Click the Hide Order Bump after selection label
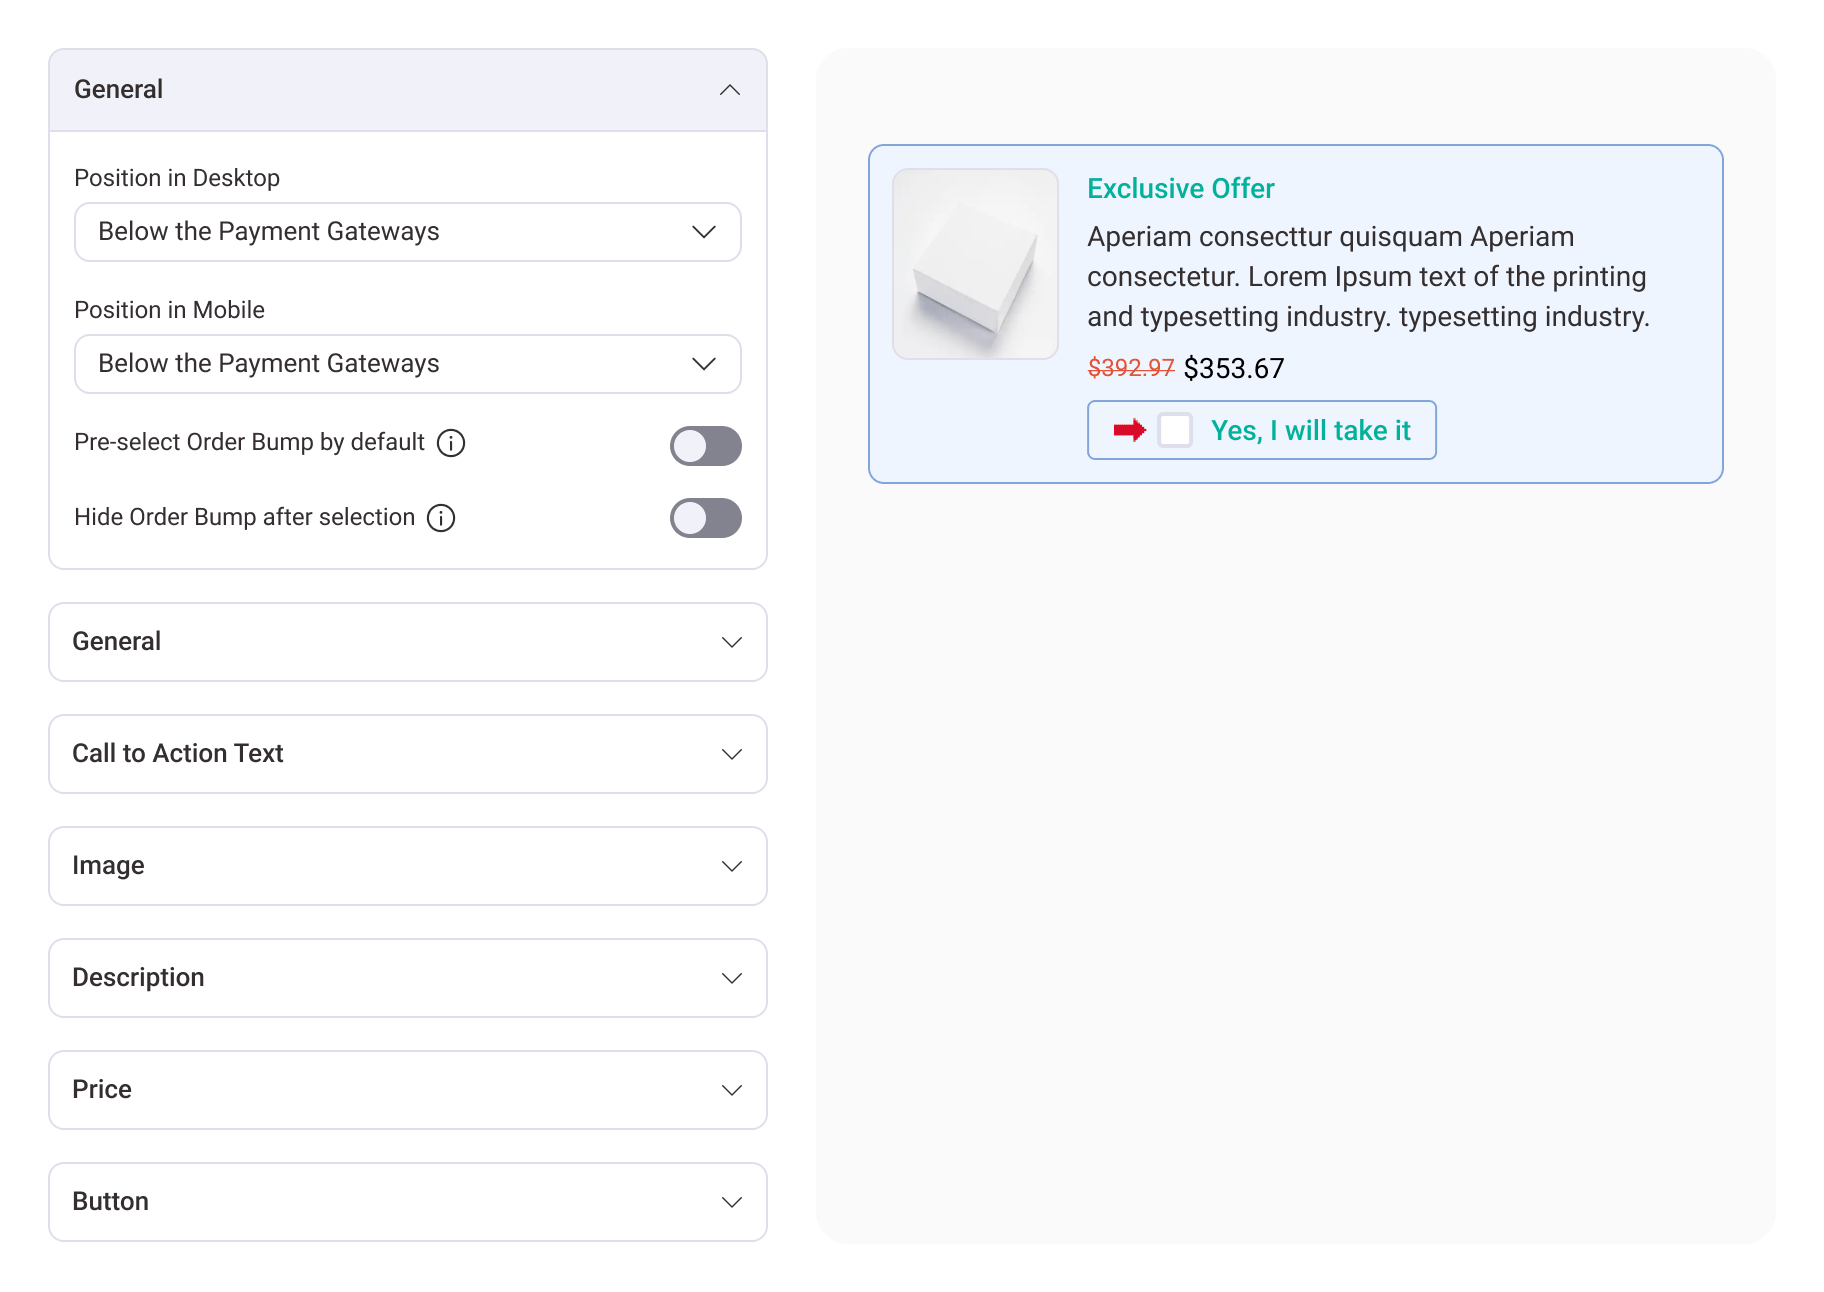This screenshot has width=1824, height=1292. pos(244,517)
